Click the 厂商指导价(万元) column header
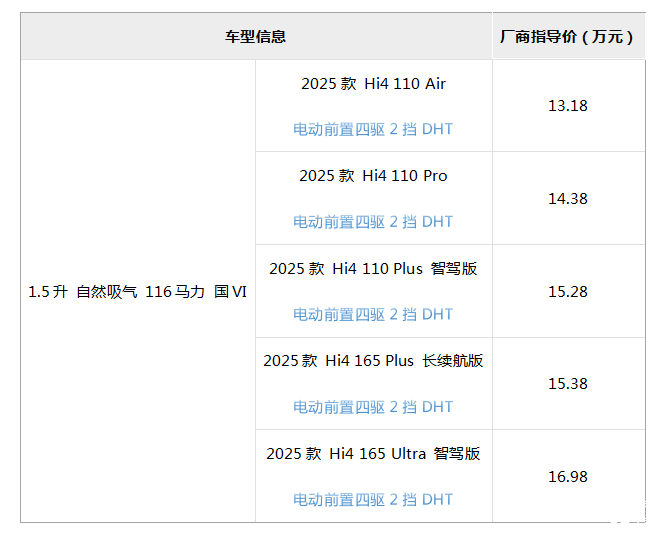The image size is (660, 536). [x=567, y=37]
